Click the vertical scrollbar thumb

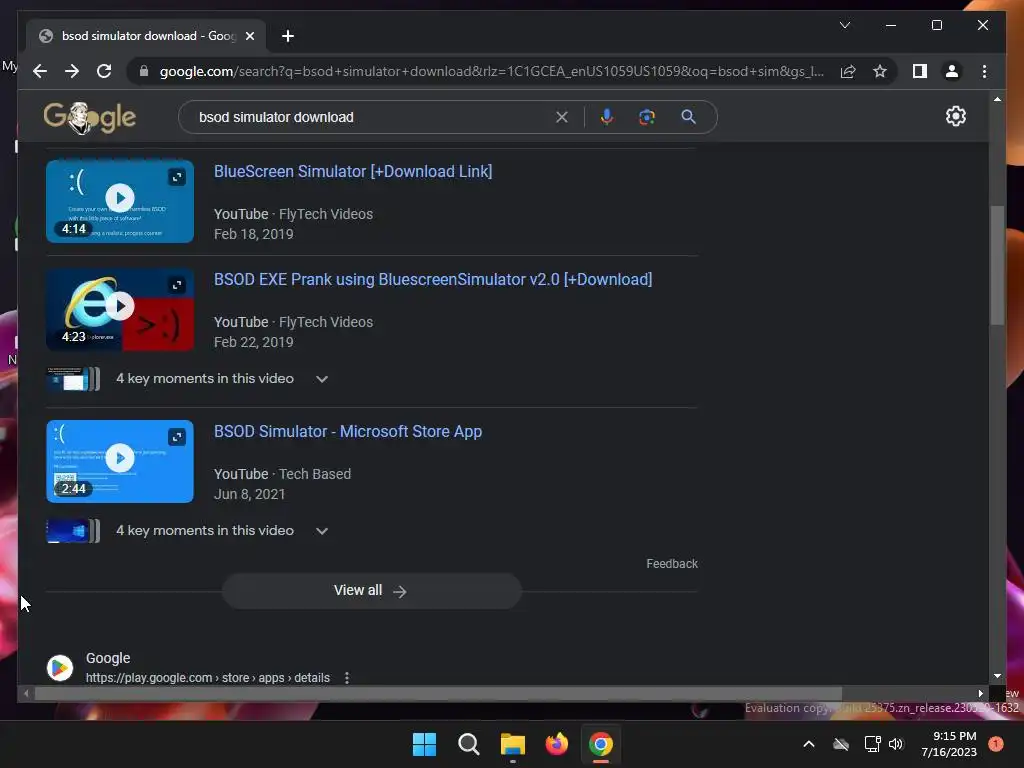point(997,264)
